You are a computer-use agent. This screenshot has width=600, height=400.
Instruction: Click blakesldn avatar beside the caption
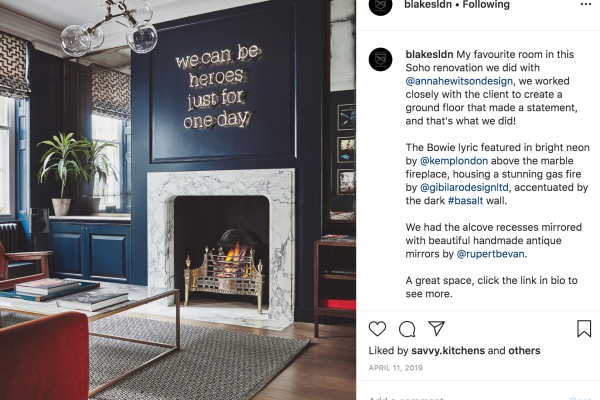click(x=380, y=59)
